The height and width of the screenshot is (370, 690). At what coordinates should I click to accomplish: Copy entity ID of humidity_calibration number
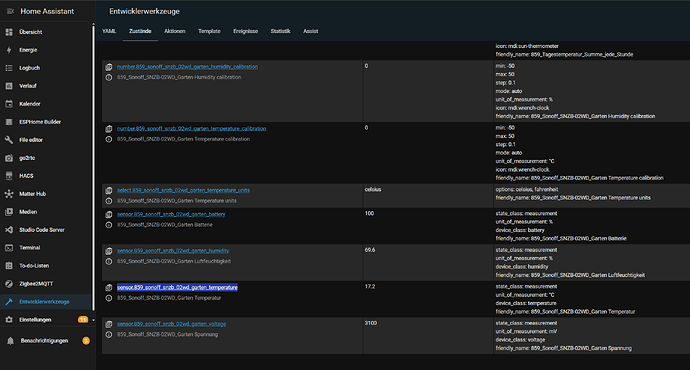coord(109,67)
